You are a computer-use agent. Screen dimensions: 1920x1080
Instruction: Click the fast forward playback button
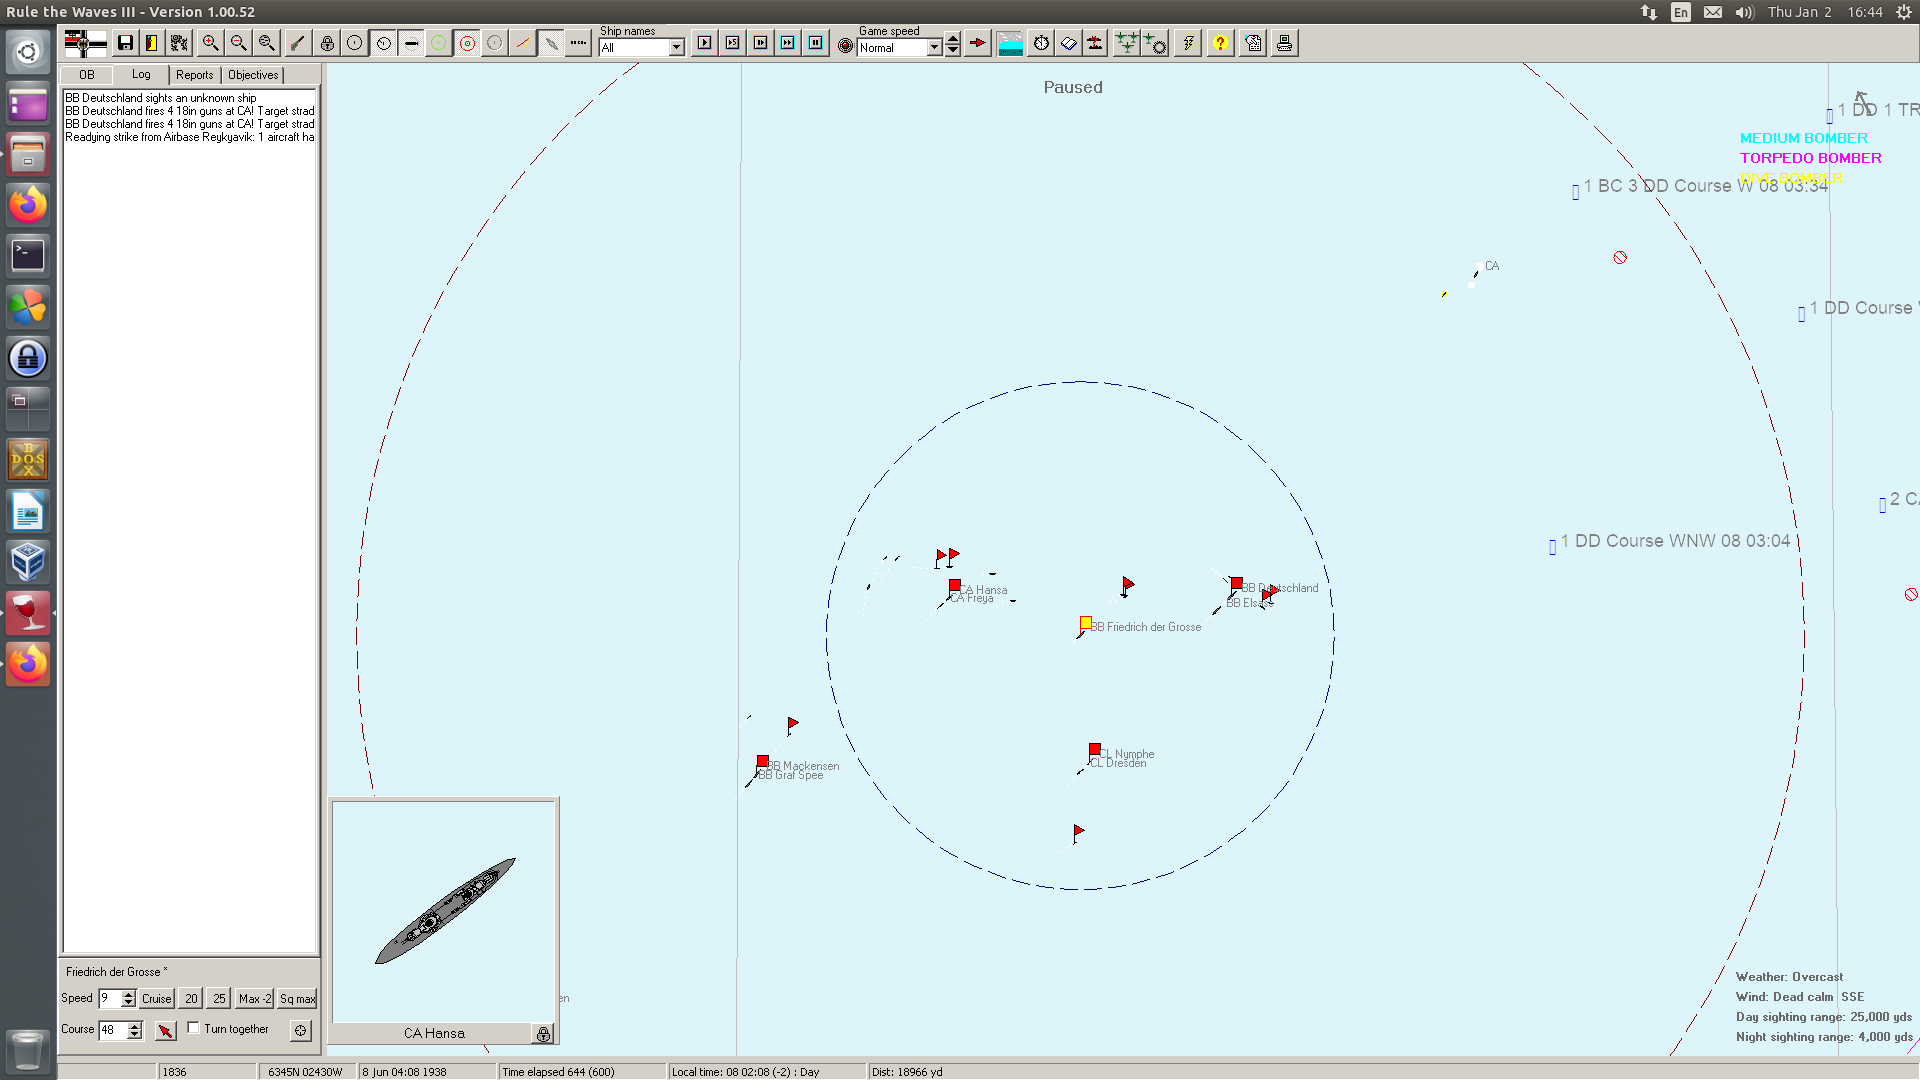[789, 43]
